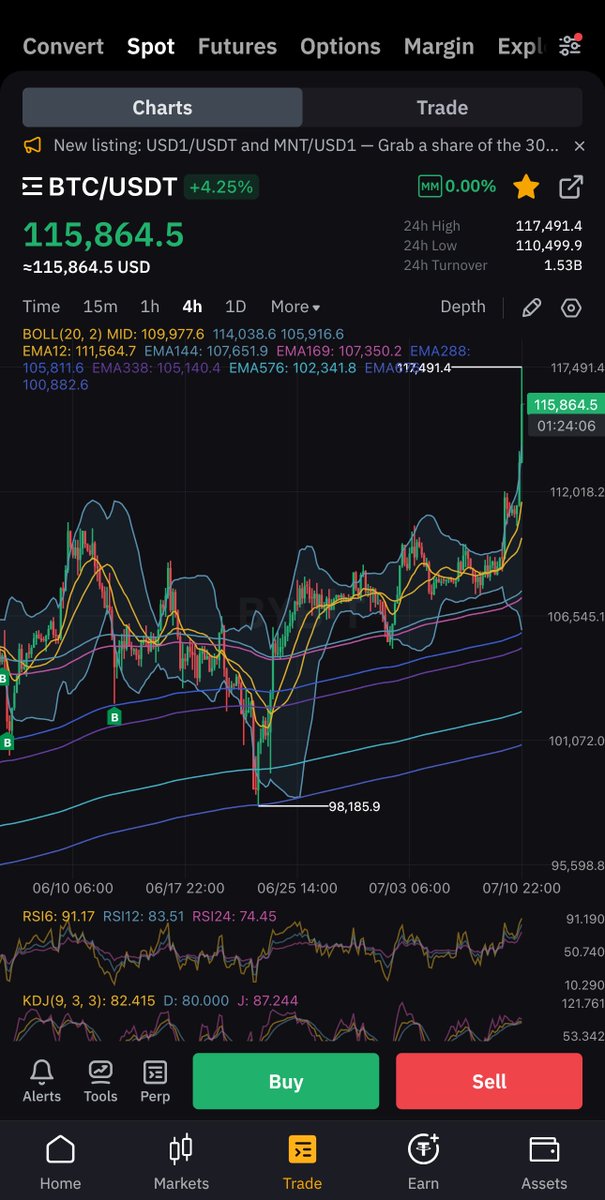Image resolution: width=605 pixels, height=1200 pixels.
Task: Switch to the Futures tab
Action: tap(237, 46)
